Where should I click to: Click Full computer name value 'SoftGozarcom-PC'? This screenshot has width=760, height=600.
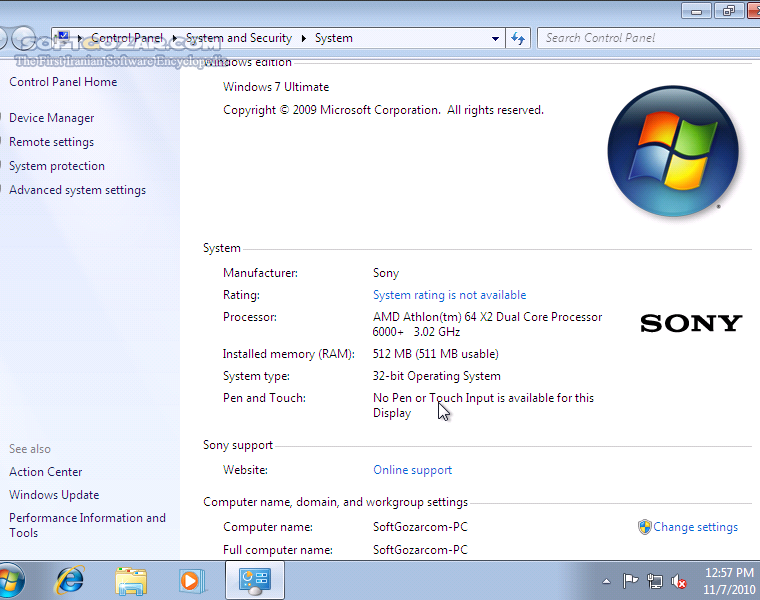pyautogui.click(x=420, y=550)
